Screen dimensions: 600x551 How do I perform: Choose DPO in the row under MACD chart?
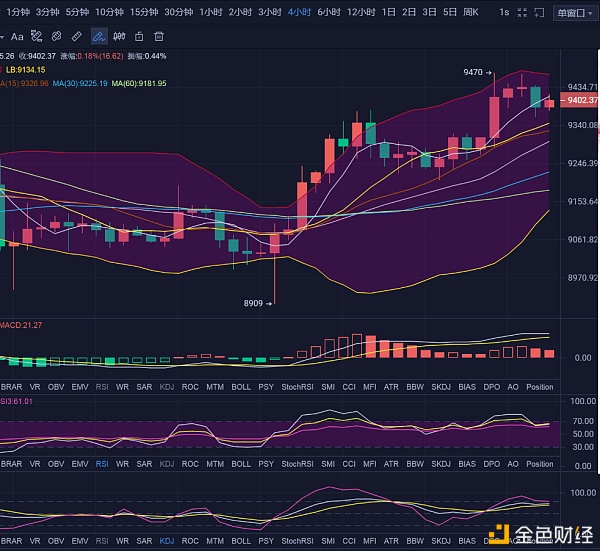[492, 387]
